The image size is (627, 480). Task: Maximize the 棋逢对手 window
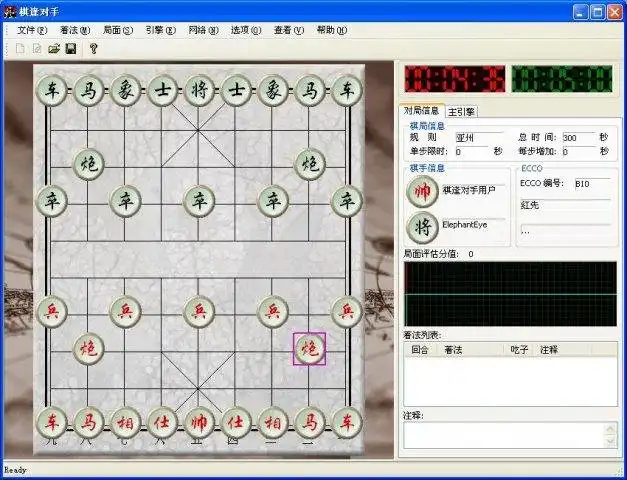pyautogui.click(x=597, y=12)
